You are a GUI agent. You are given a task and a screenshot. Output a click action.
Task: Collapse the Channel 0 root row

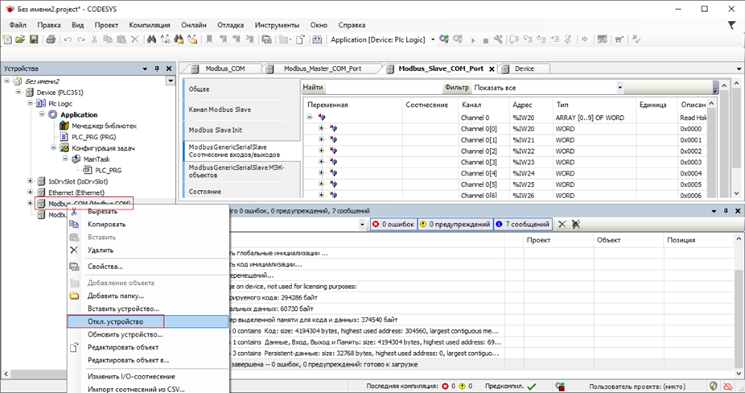(310, 117)
